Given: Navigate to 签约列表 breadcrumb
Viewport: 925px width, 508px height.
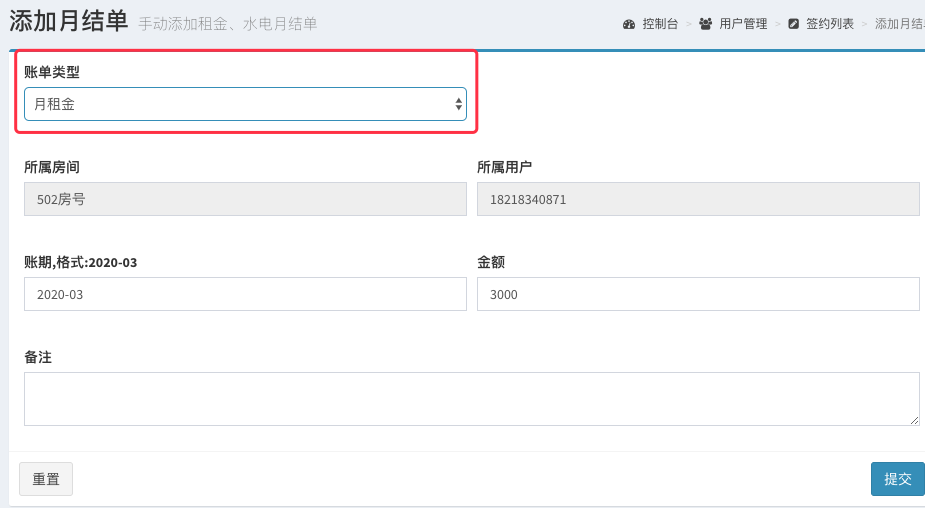Looking at the screenshot, I should 830,24.
